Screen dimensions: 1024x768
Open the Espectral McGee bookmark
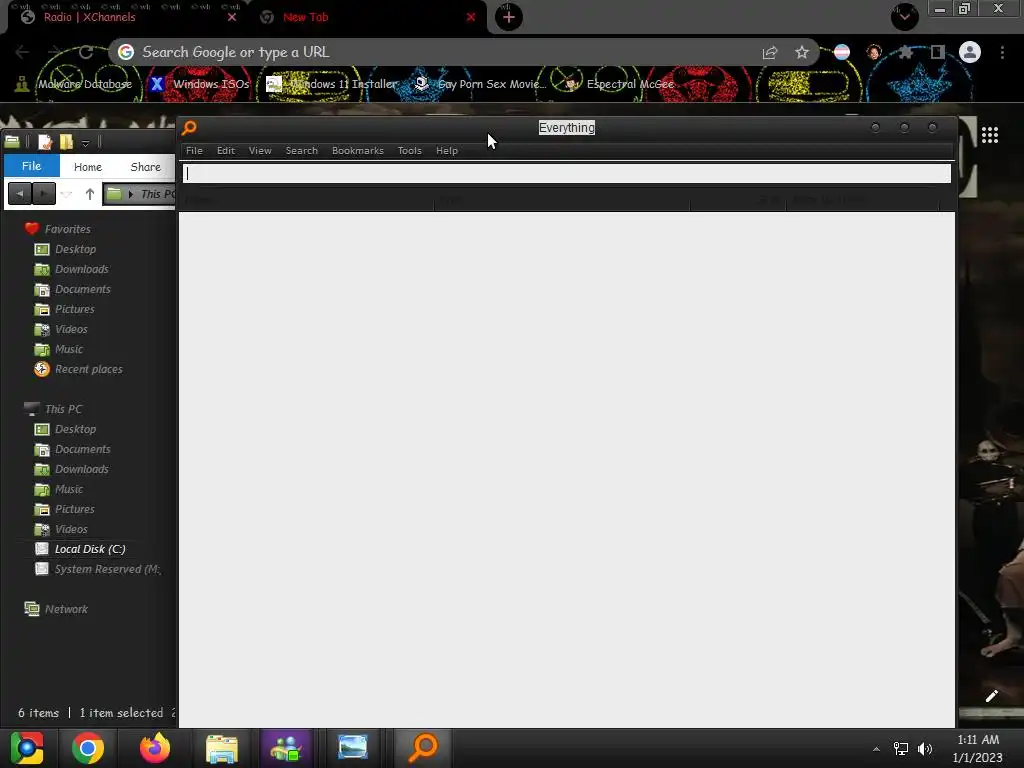[618, 84]
